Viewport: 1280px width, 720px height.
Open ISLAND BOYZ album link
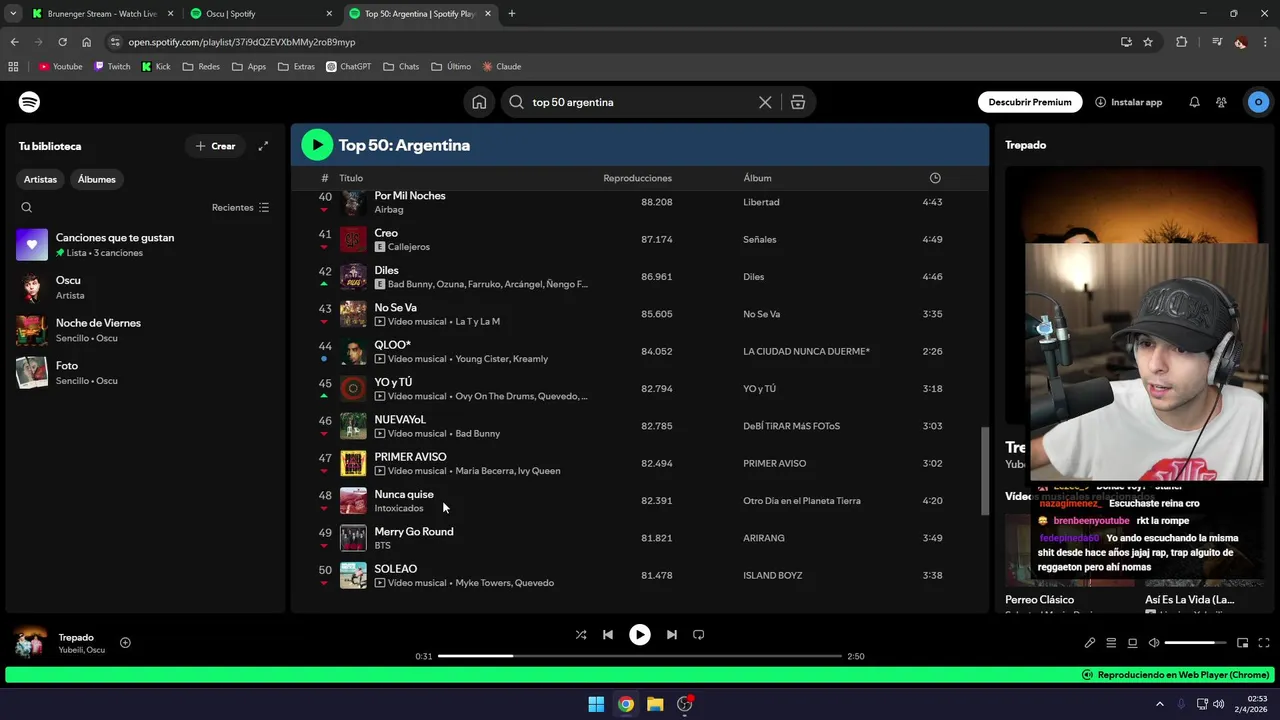pyautogui.click(x=773, y=576)
